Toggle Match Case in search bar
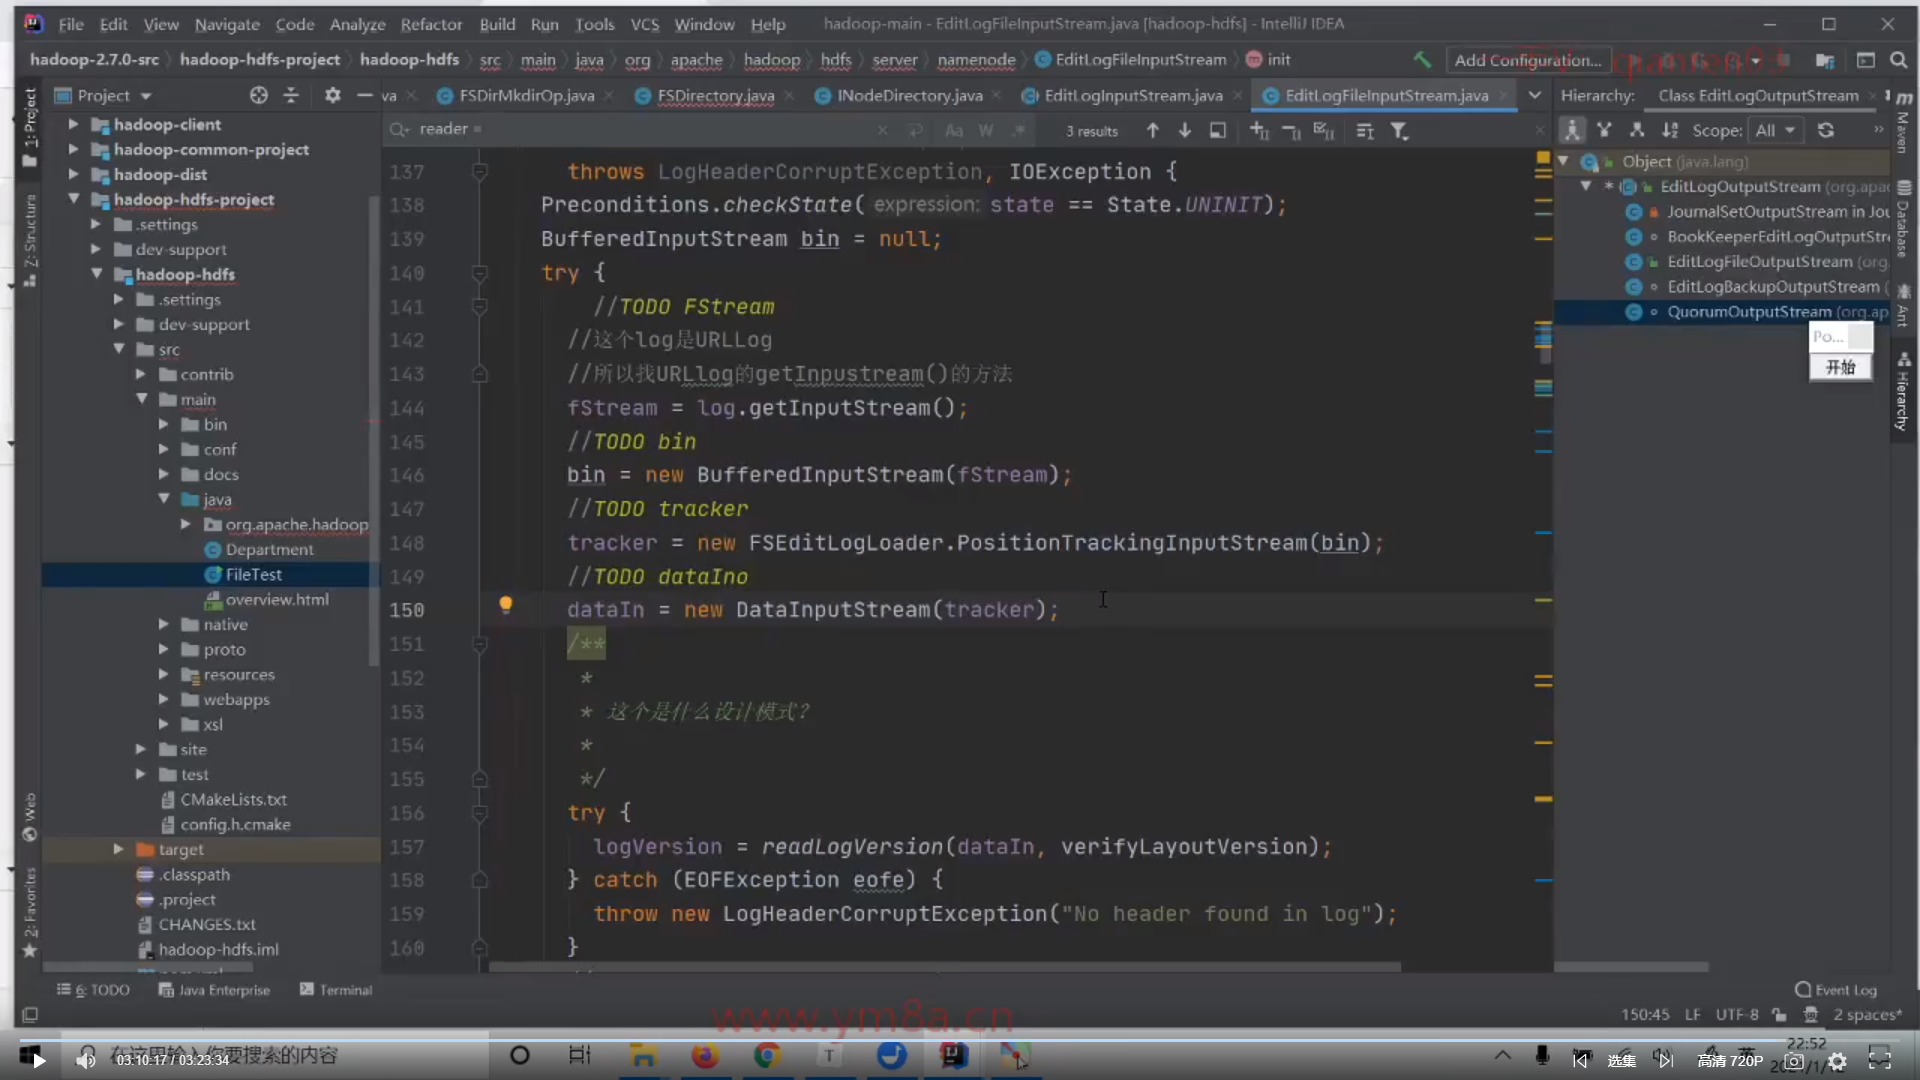1920x1080 pixels. tap(953, 131)
